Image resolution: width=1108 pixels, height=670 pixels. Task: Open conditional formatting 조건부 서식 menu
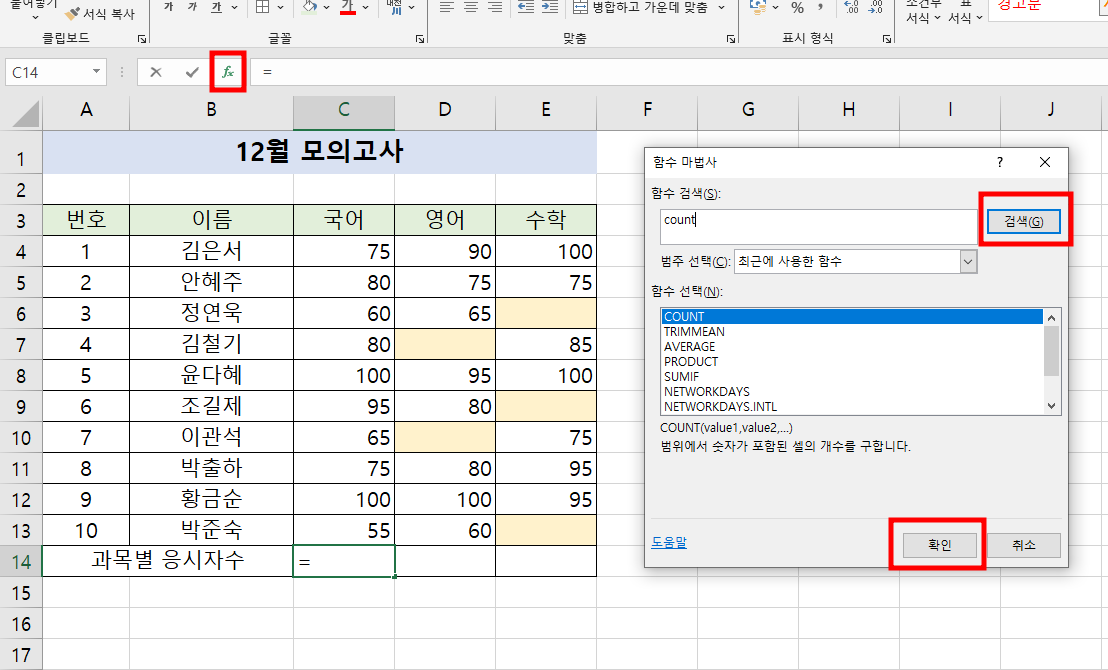tap(922, 11)
